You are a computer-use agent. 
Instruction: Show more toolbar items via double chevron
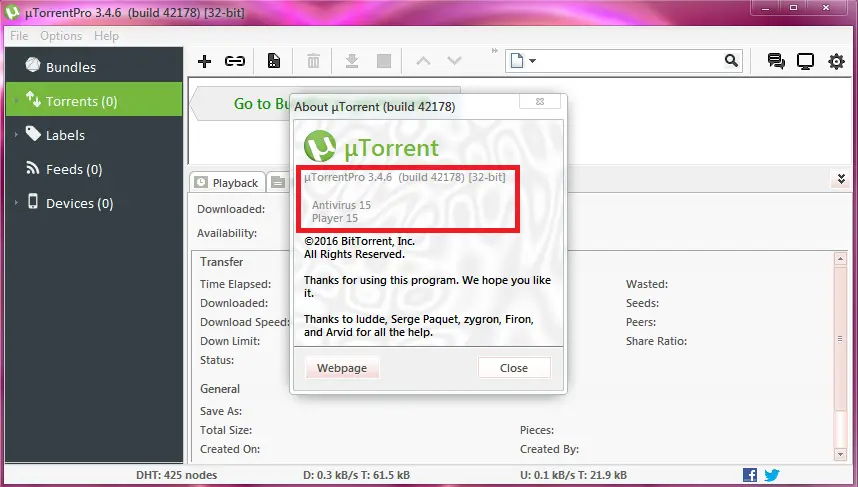pyautogui.click(x=495, y=50)
